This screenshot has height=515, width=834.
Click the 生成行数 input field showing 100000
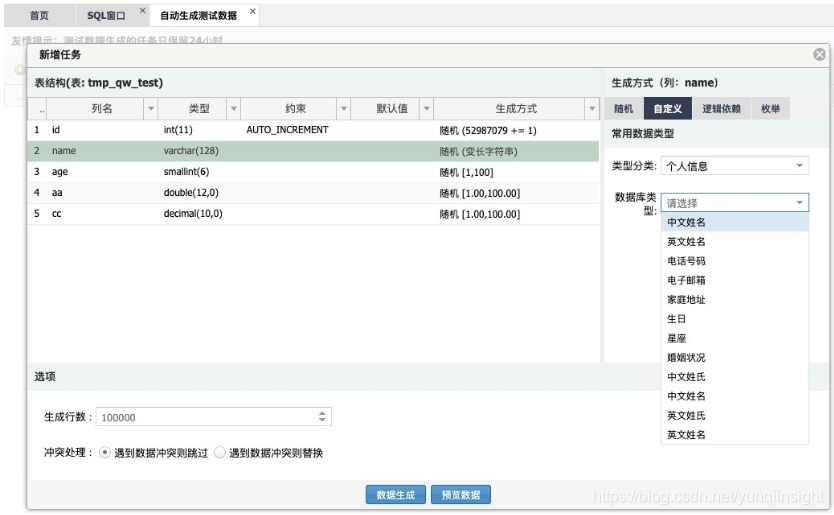(207, 417)
